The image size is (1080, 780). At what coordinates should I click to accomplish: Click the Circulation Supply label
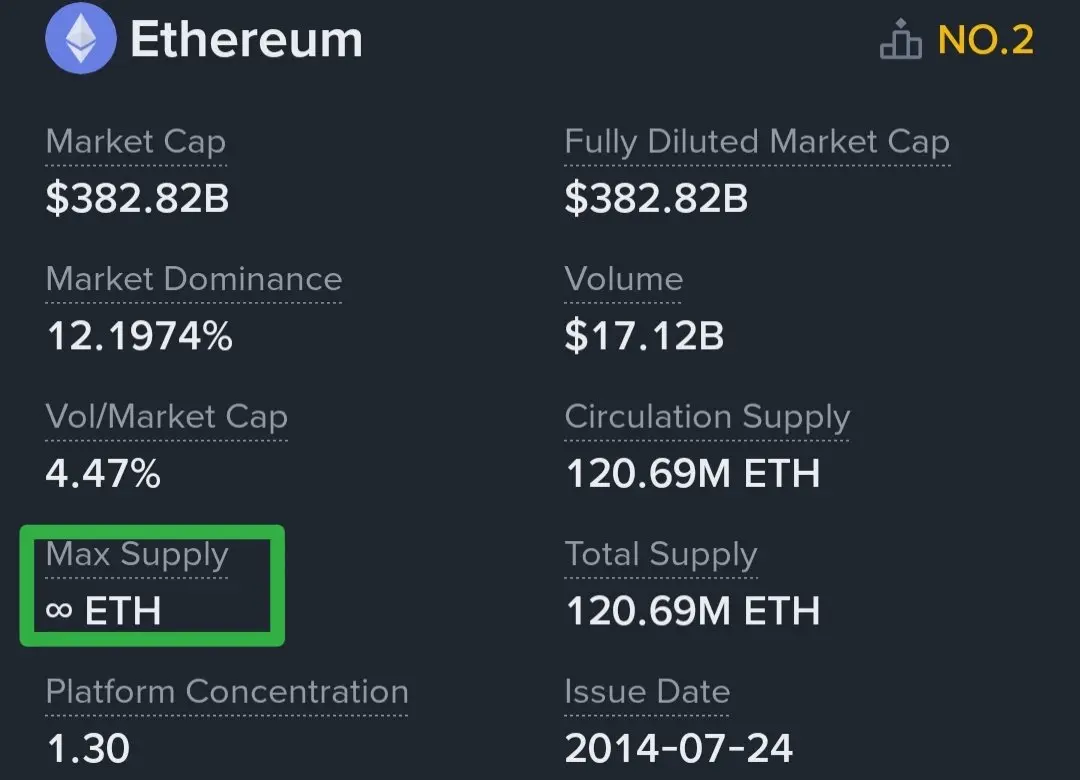(707, 417)
